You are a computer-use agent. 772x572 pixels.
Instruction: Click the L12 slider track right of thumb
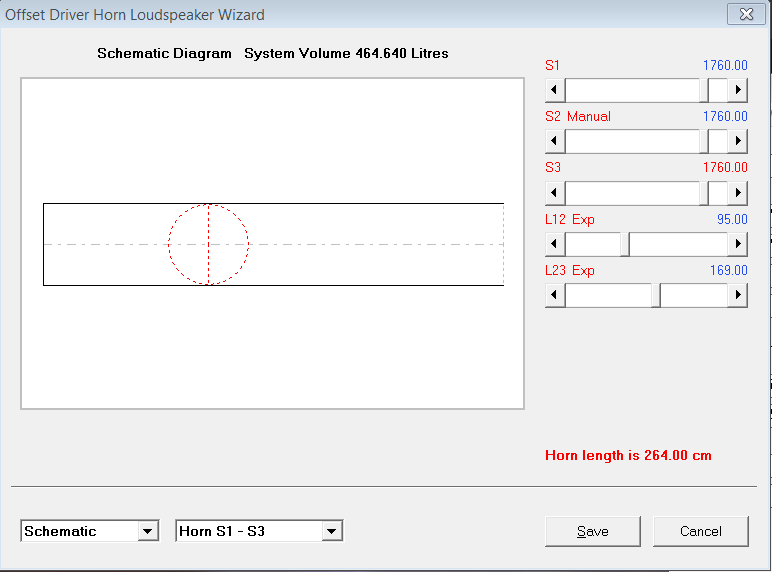point(678,244)
